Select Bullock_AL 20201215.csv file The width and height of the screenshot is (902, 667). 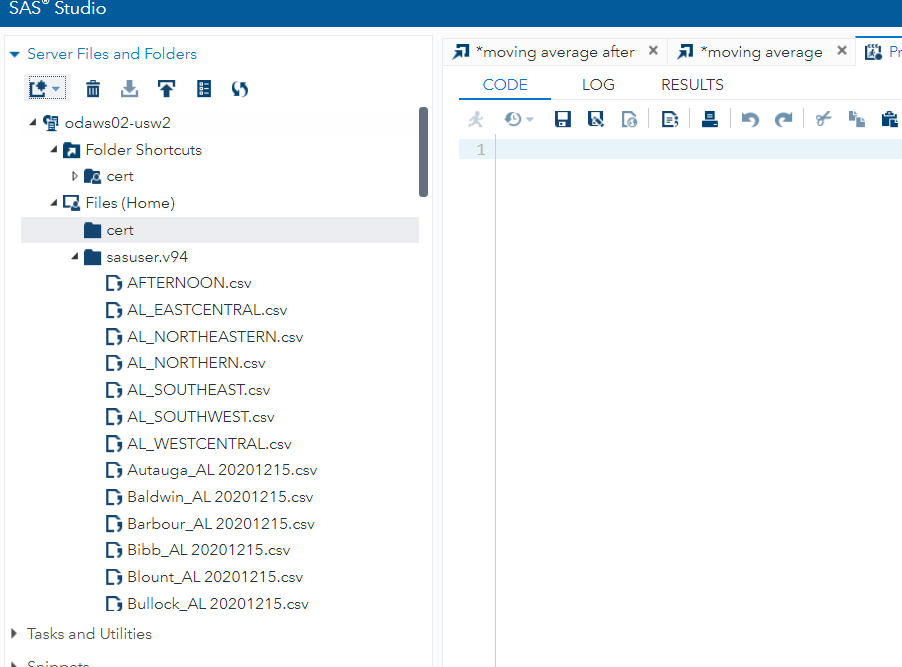218,604
